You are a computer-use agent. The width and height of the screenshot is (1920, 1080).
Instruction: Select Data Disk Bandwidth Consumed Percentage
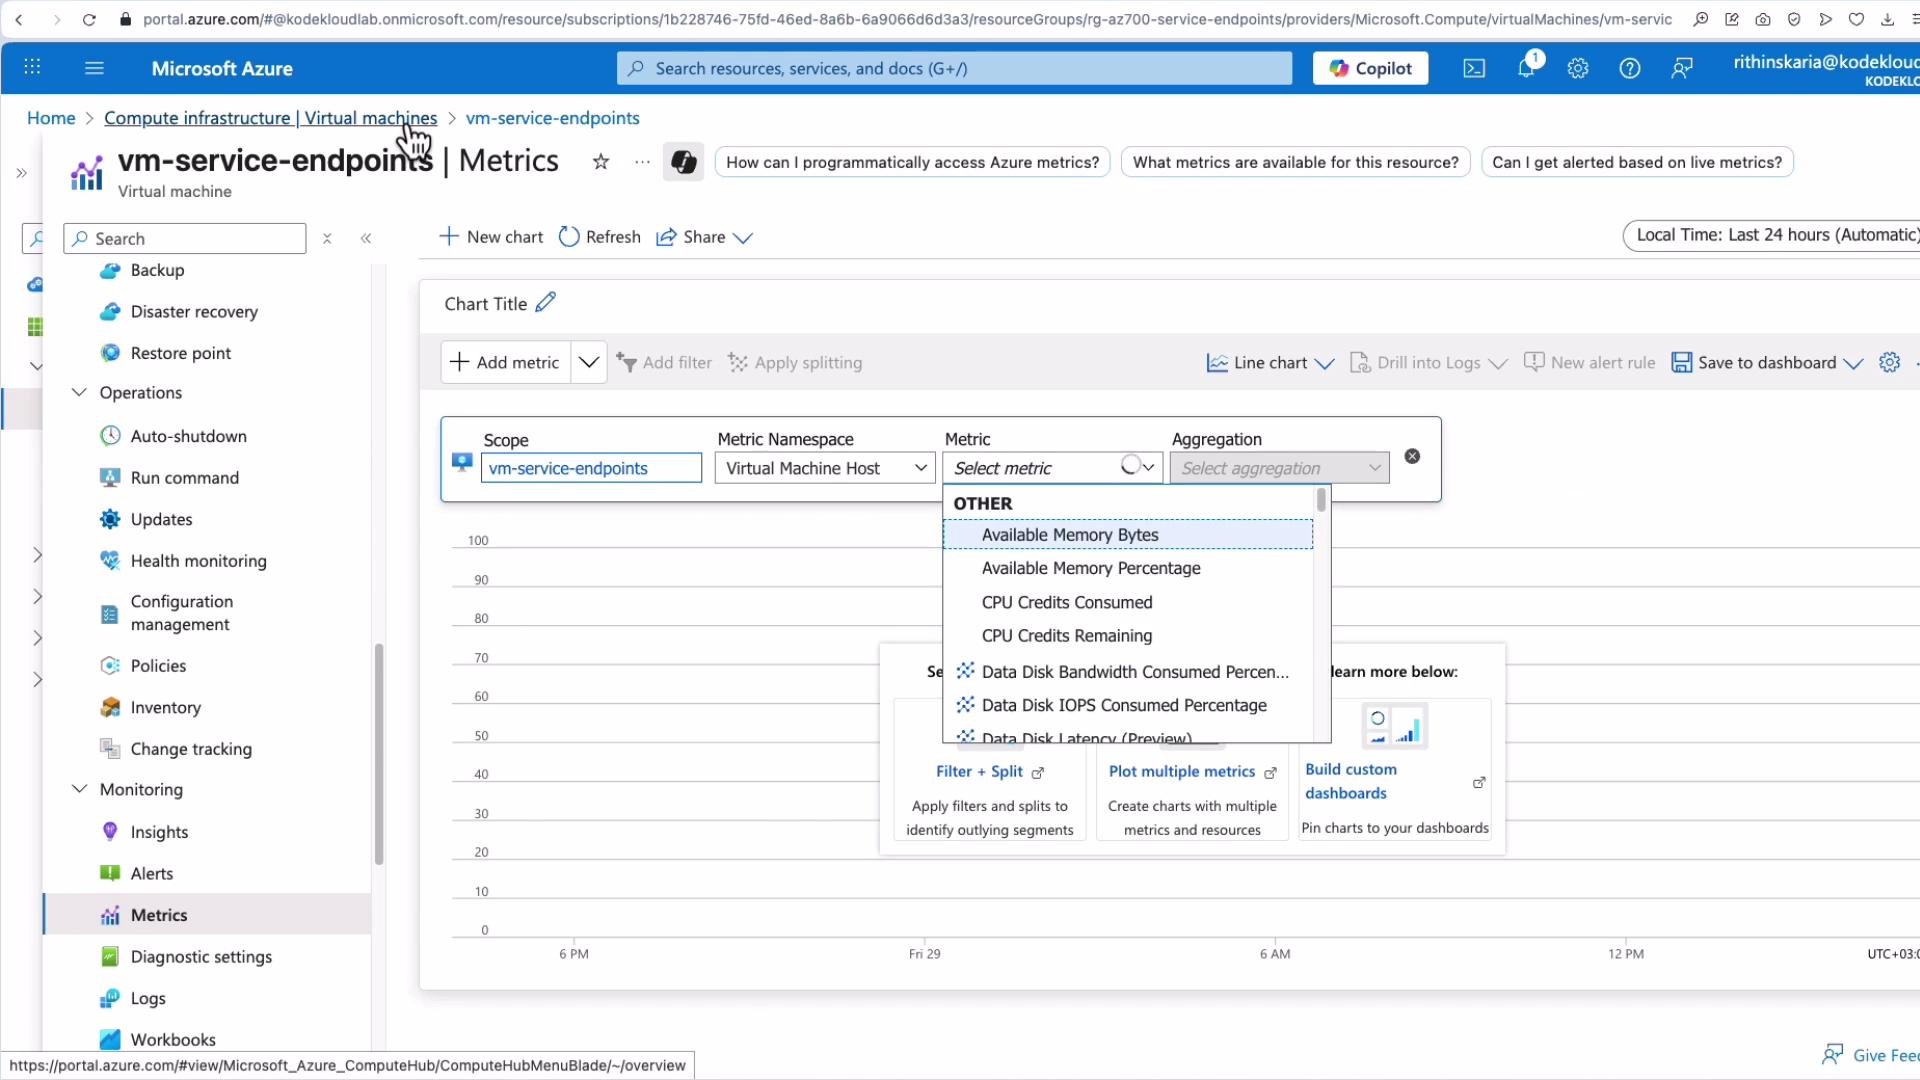[x=1128, y=672]
